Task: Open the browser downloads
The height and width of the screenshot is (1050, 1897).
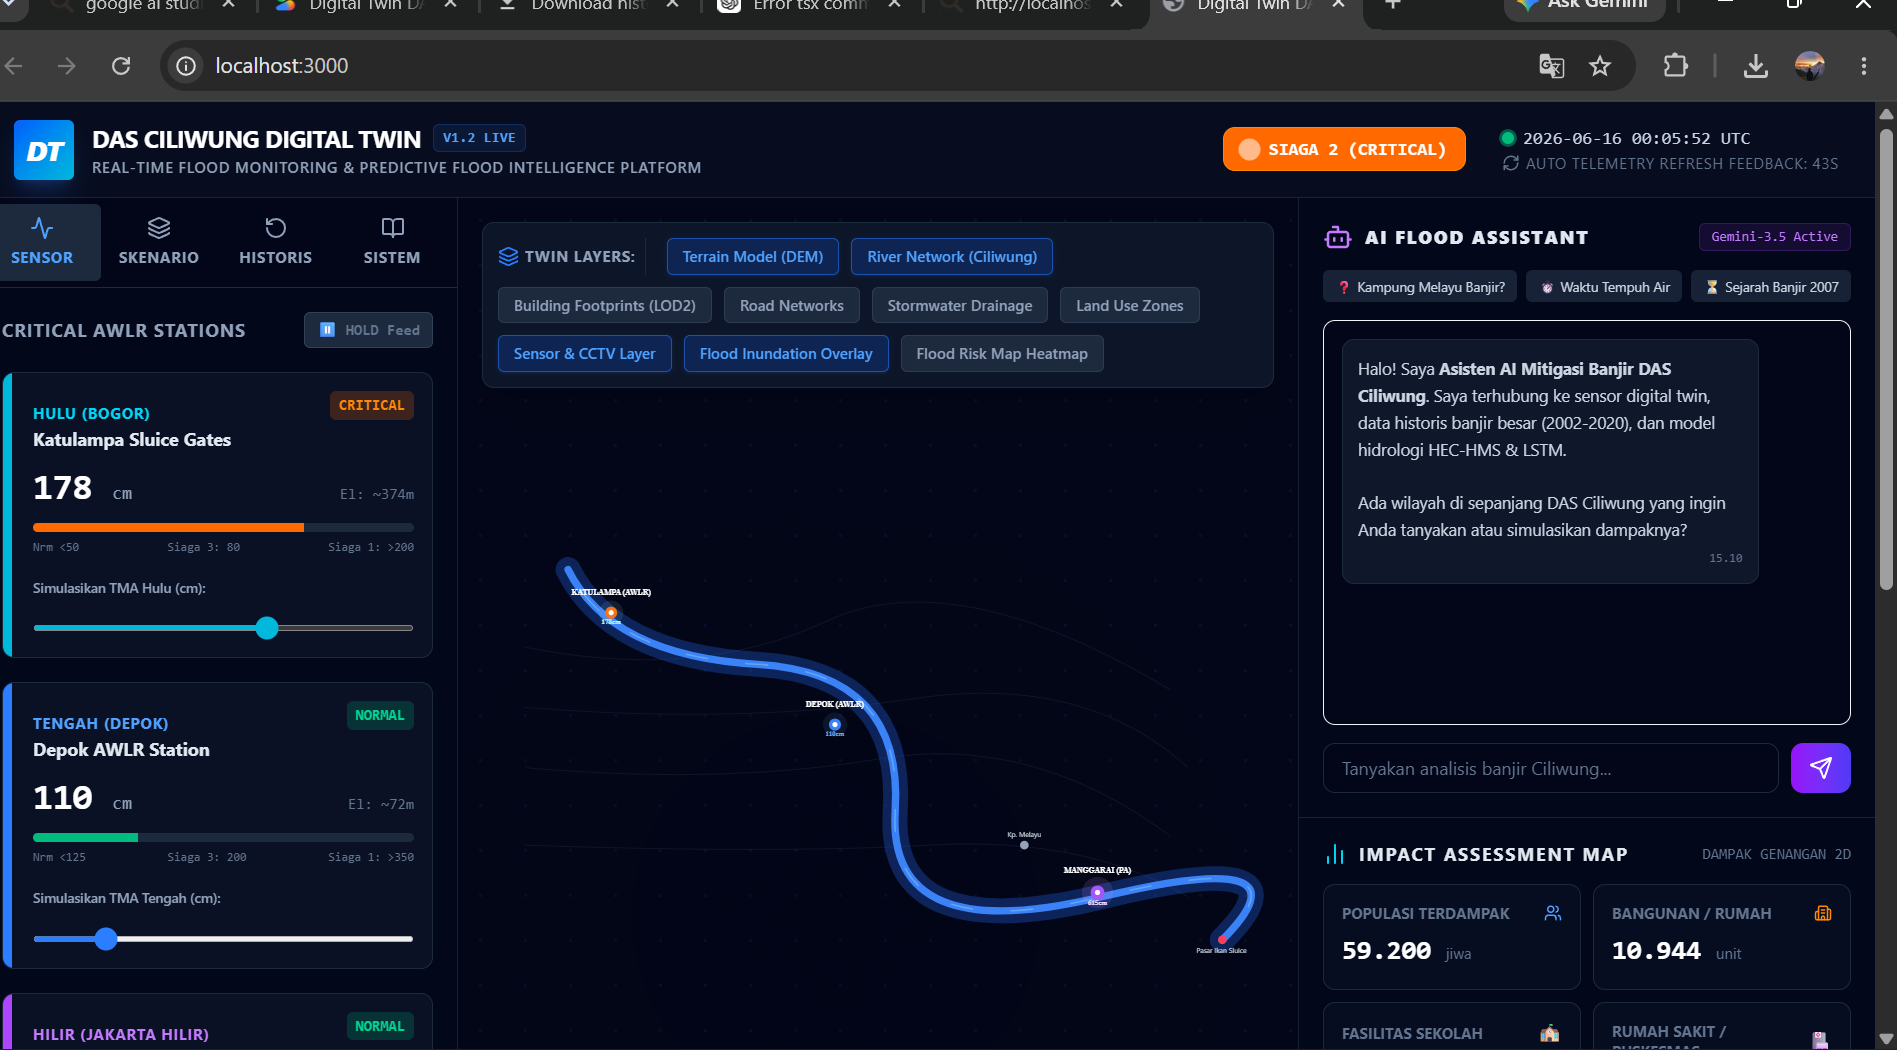Action: [x=1755, y=66]
